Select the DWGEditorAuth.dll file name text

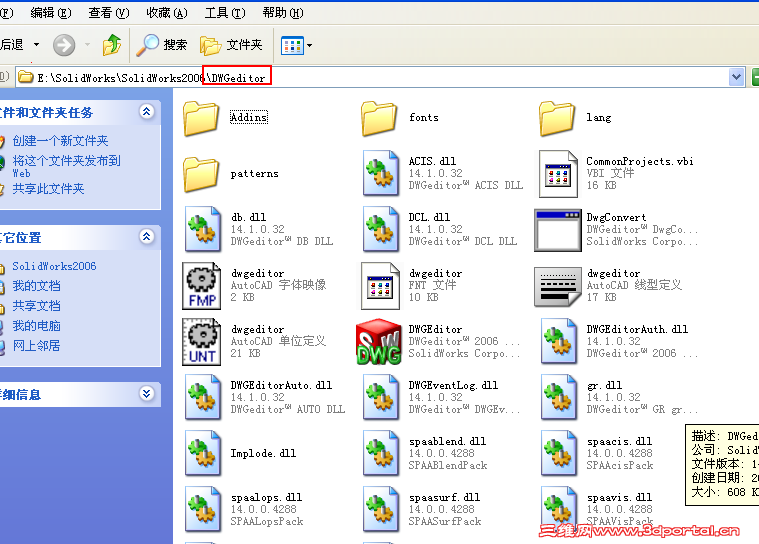(637, 329)
